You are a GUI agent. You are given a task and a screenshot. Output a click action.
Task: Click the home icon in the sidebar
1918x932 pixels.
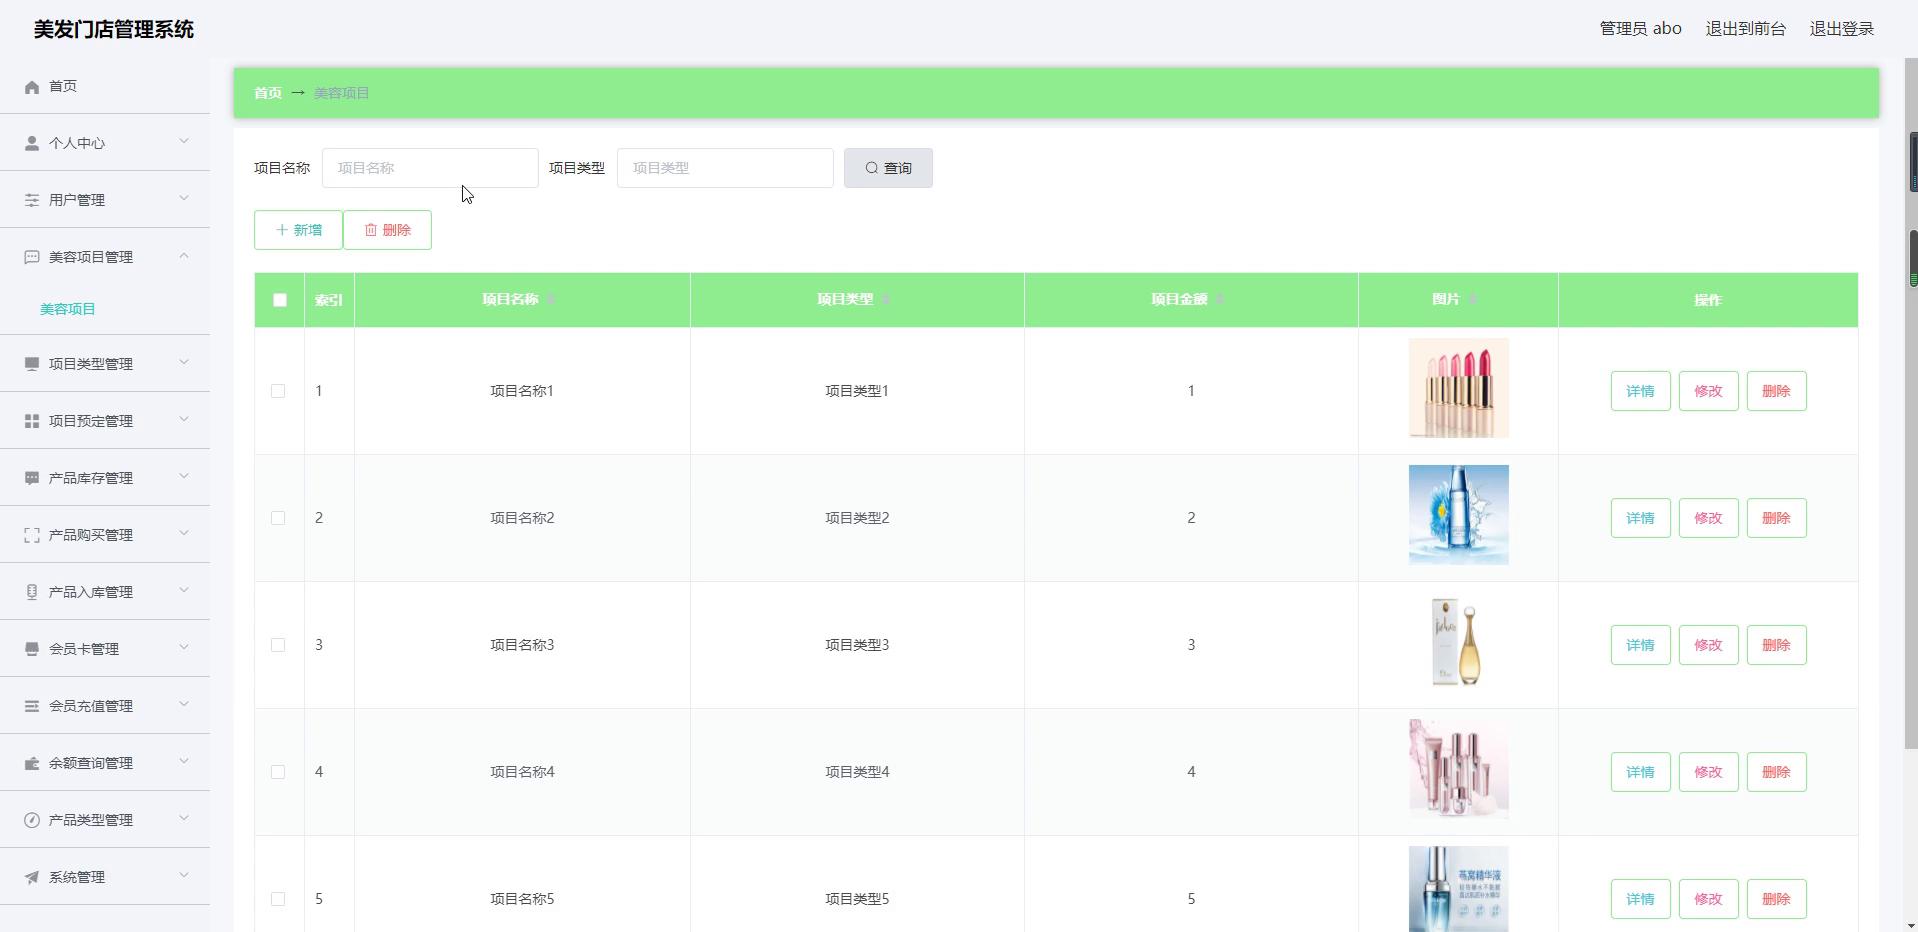pyautogui.click(x=32, y=87)
